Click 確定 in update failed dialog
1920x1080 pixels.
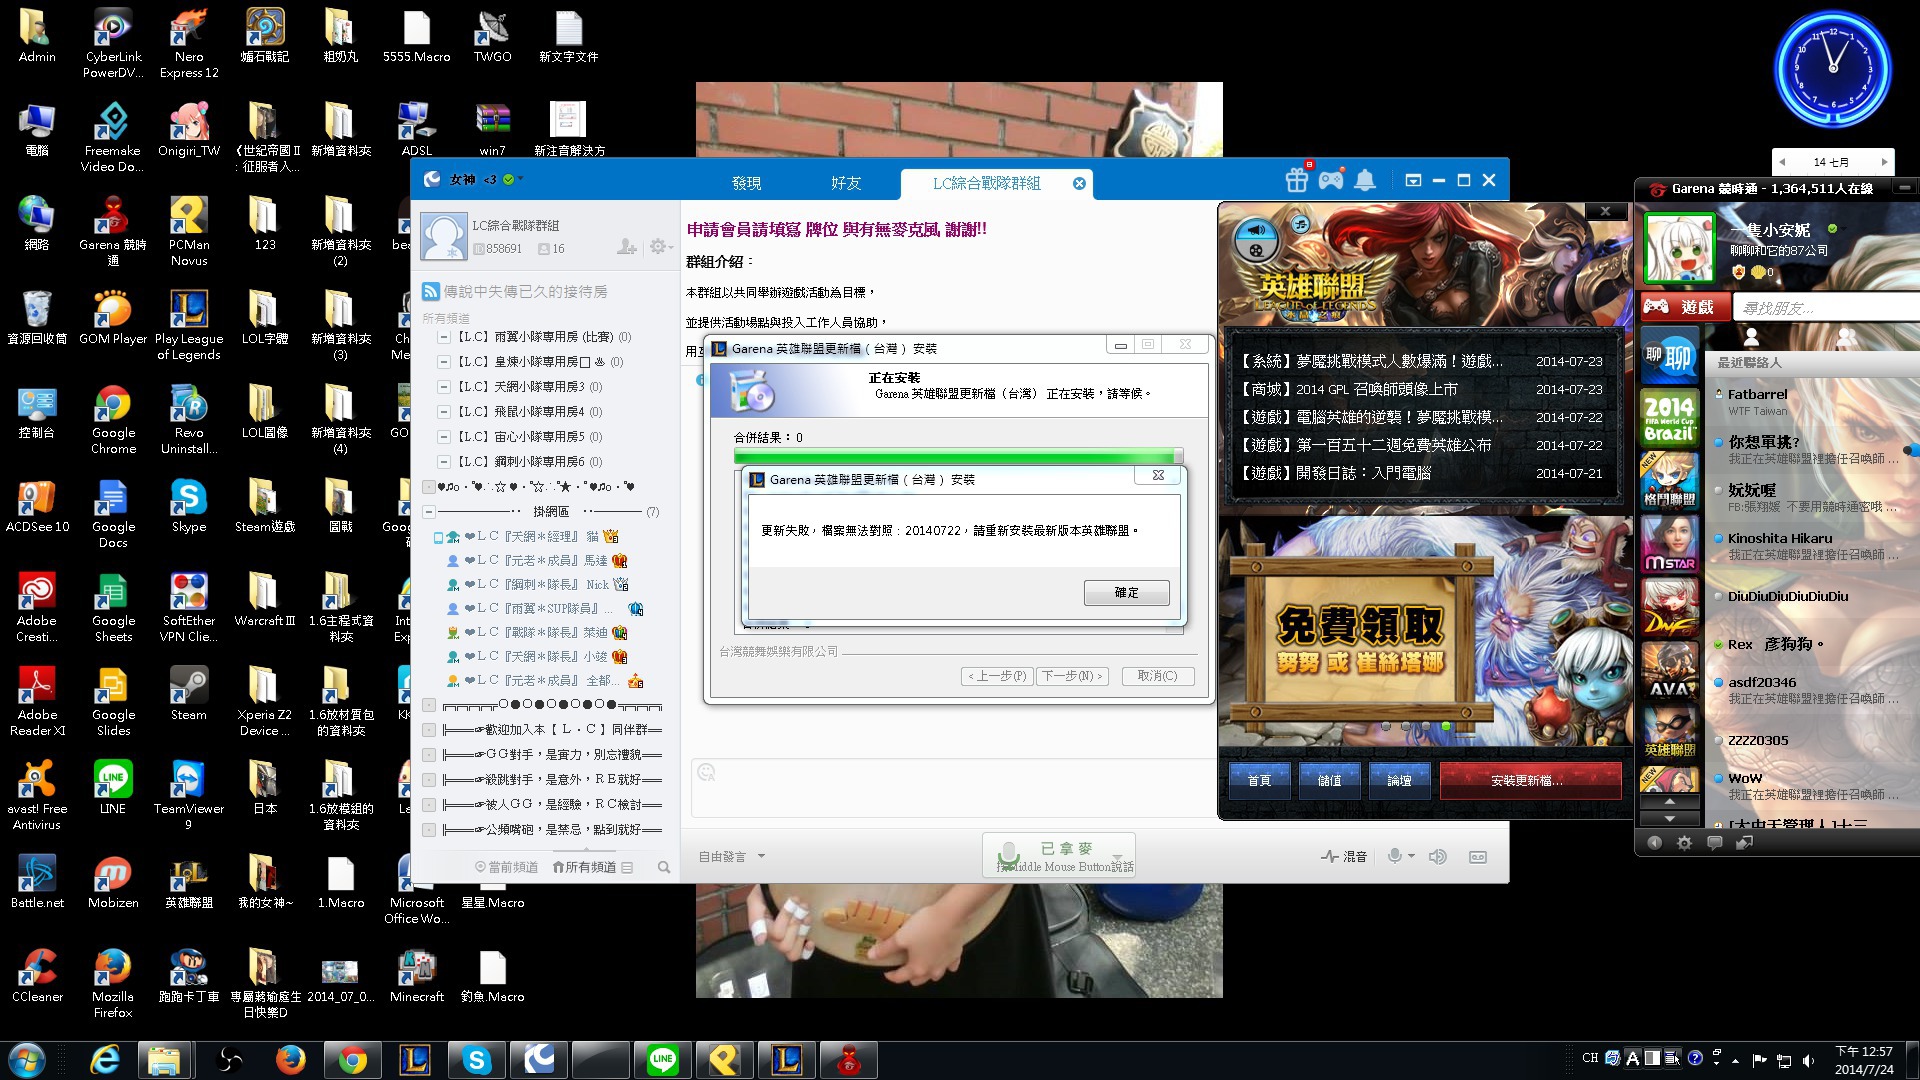[1126, 593]
